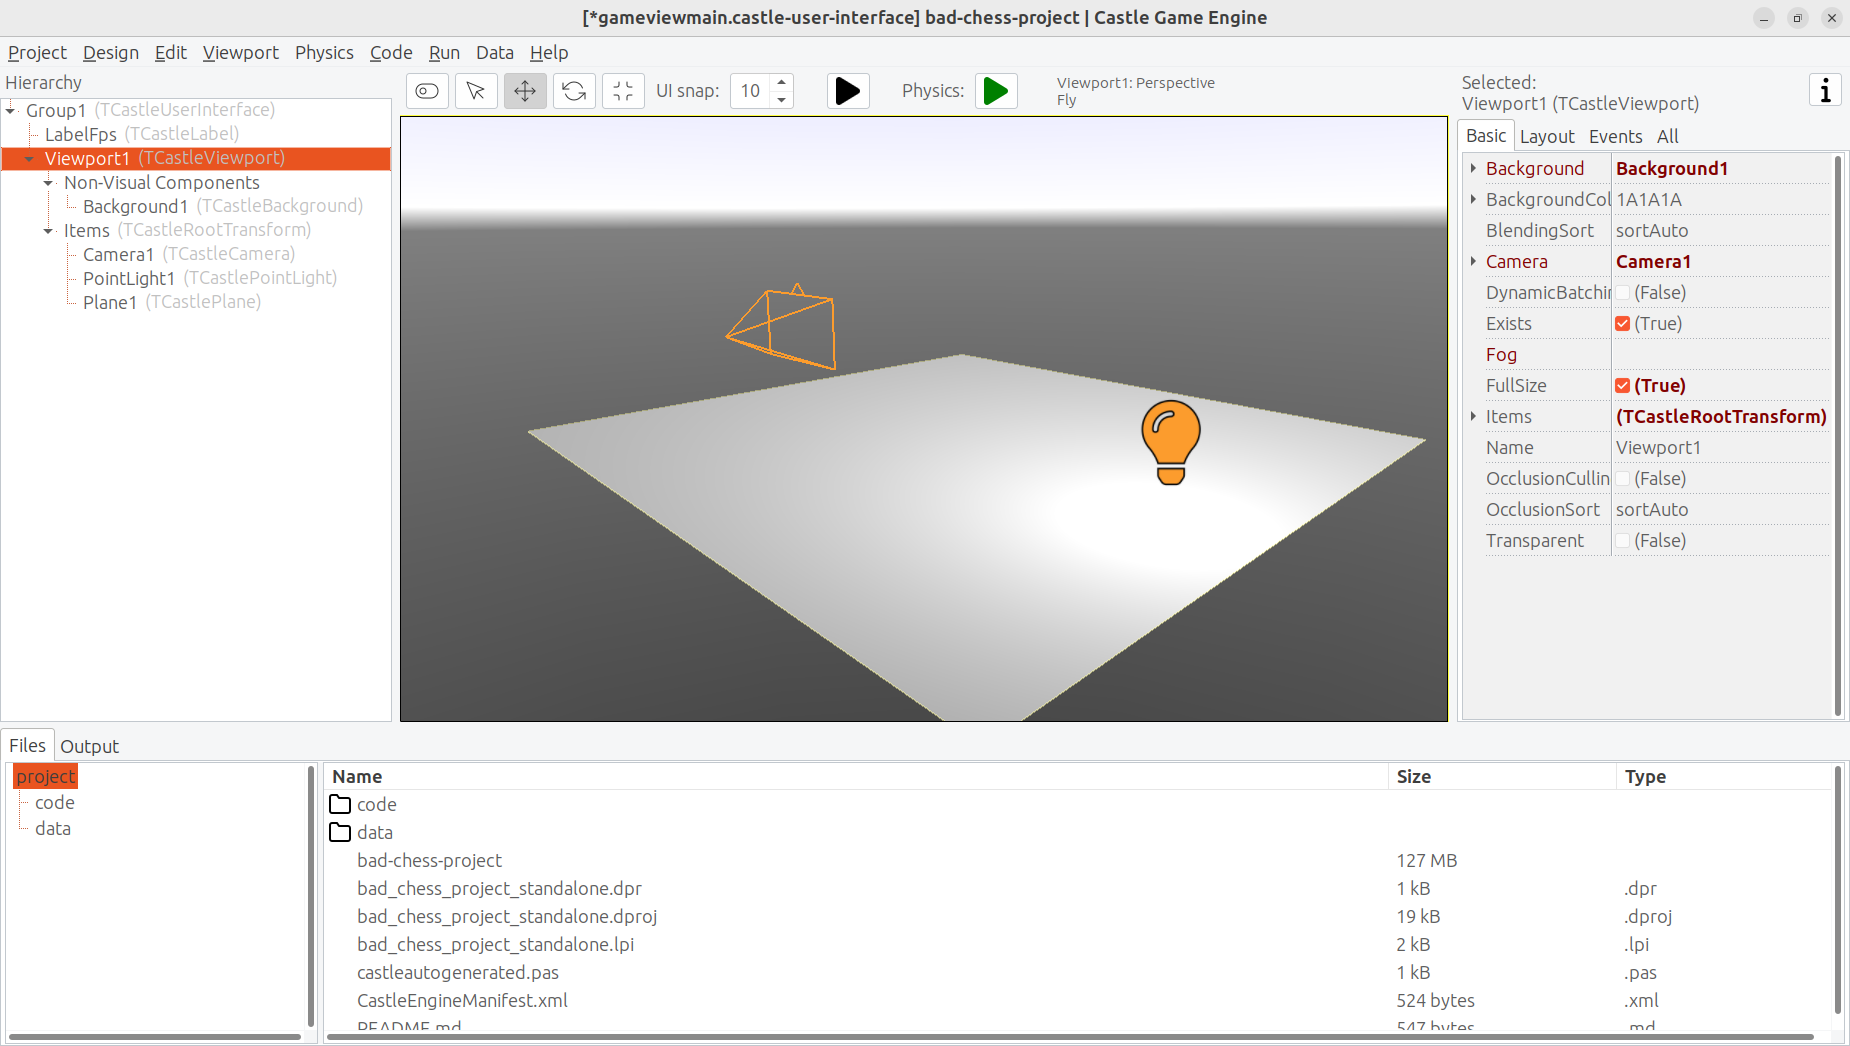The image size is (1850, 1046).
Task: Open the Run menu
Action: tap(444, 53)
